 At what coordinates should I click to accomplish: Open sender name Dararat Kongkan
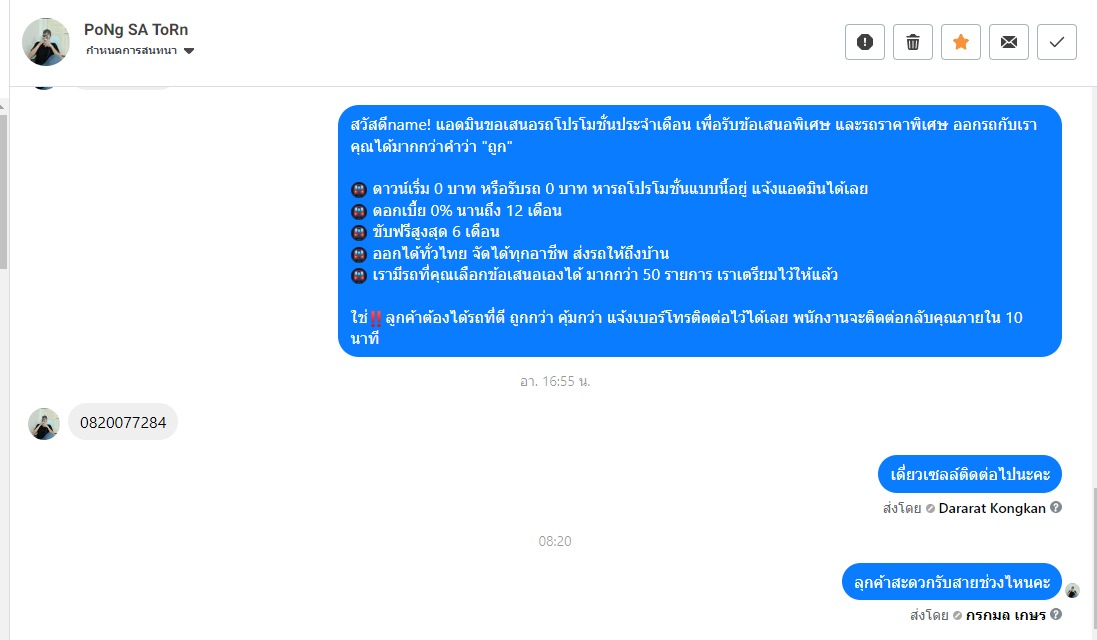point(992,508)
